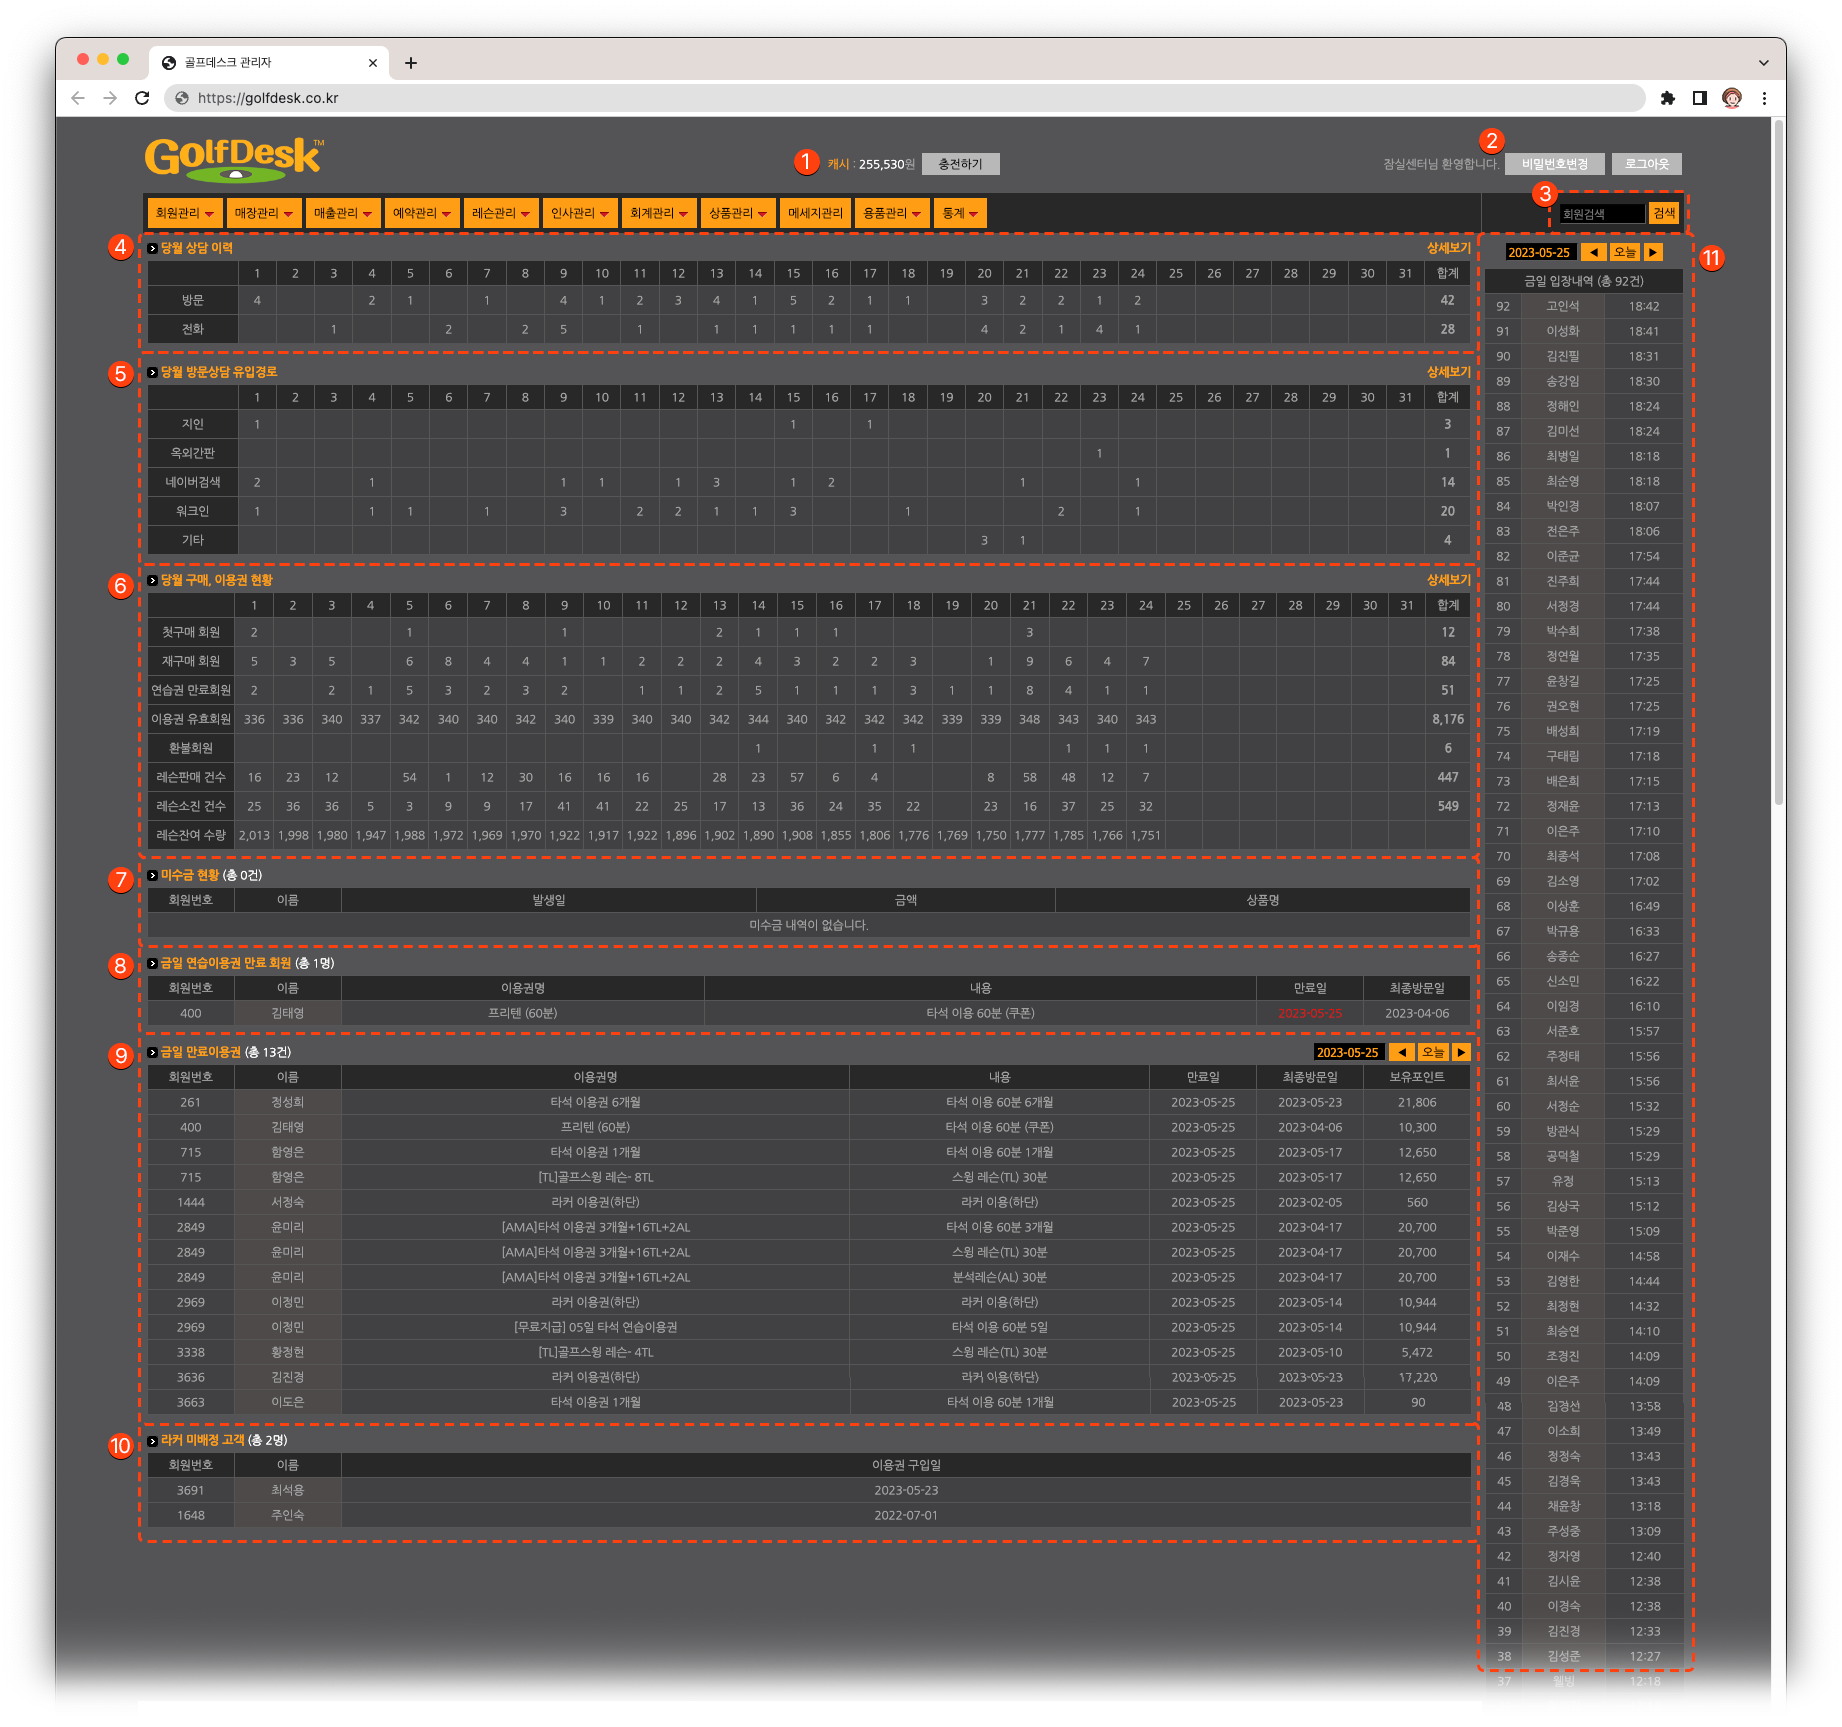Click previous date arrow in 금일 만료이용권 section
The image size is (1842, 1727).
click(x=1402, y=1052)
